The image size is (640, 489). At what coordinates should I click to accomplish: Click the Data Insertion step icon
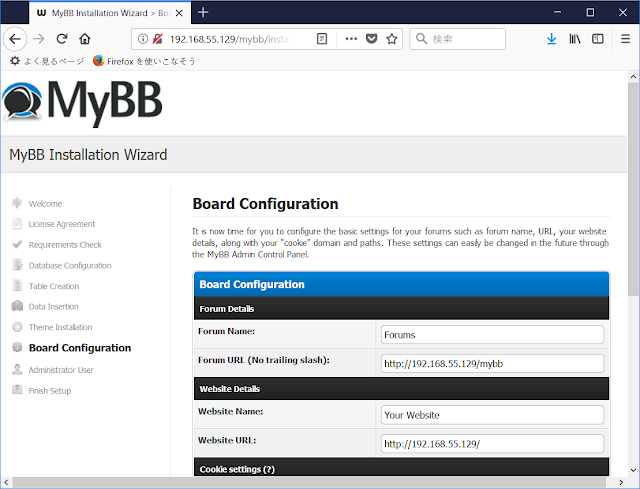[17, 306]
